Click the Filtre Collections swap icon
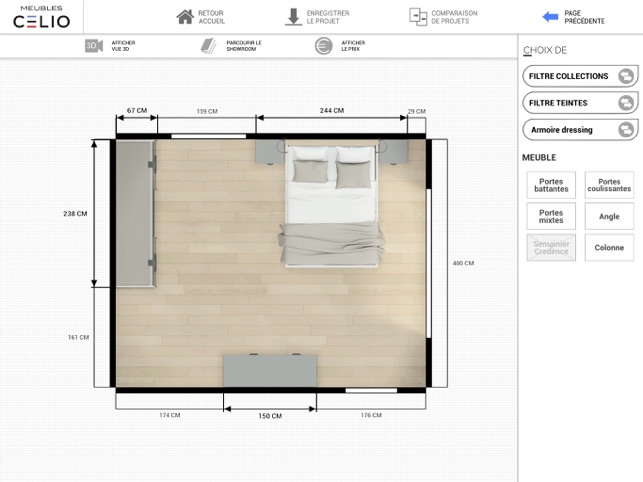Image resolution: width=643 pixels, height=482 pixels. click(x=626, y=76)
